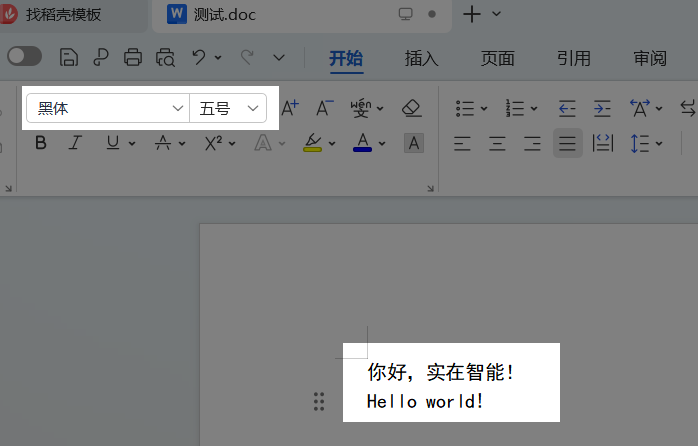The width and height of the screenshot is (698, 446).
Task: Toggle Italic formatting
Action: click(x=74, y=143)
